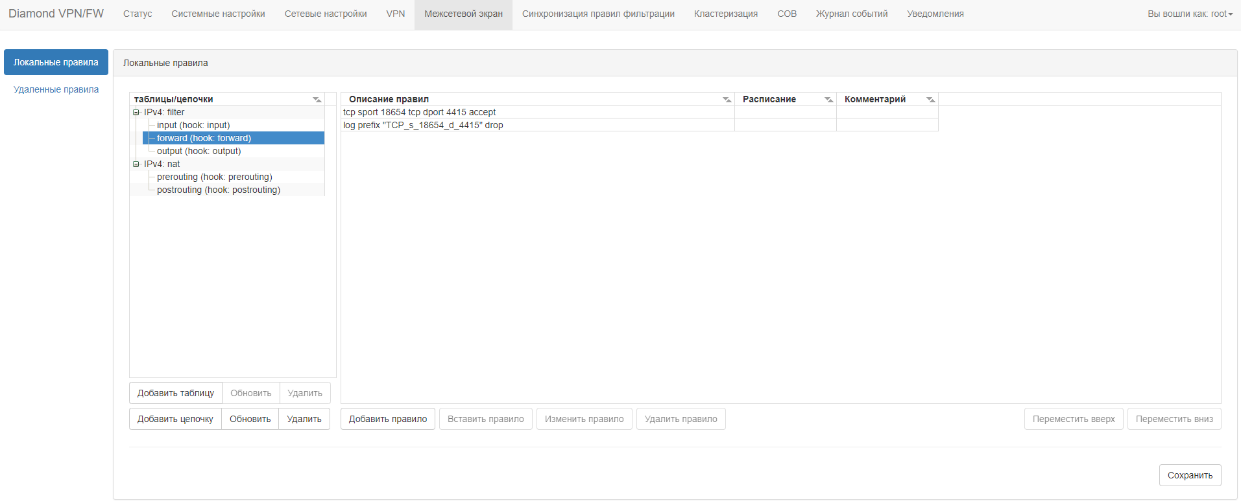Image resolution: width=1241 pixels, height=503 pixels.
Task: Open filter icon in Описание правил header
Action: point(727,100)
